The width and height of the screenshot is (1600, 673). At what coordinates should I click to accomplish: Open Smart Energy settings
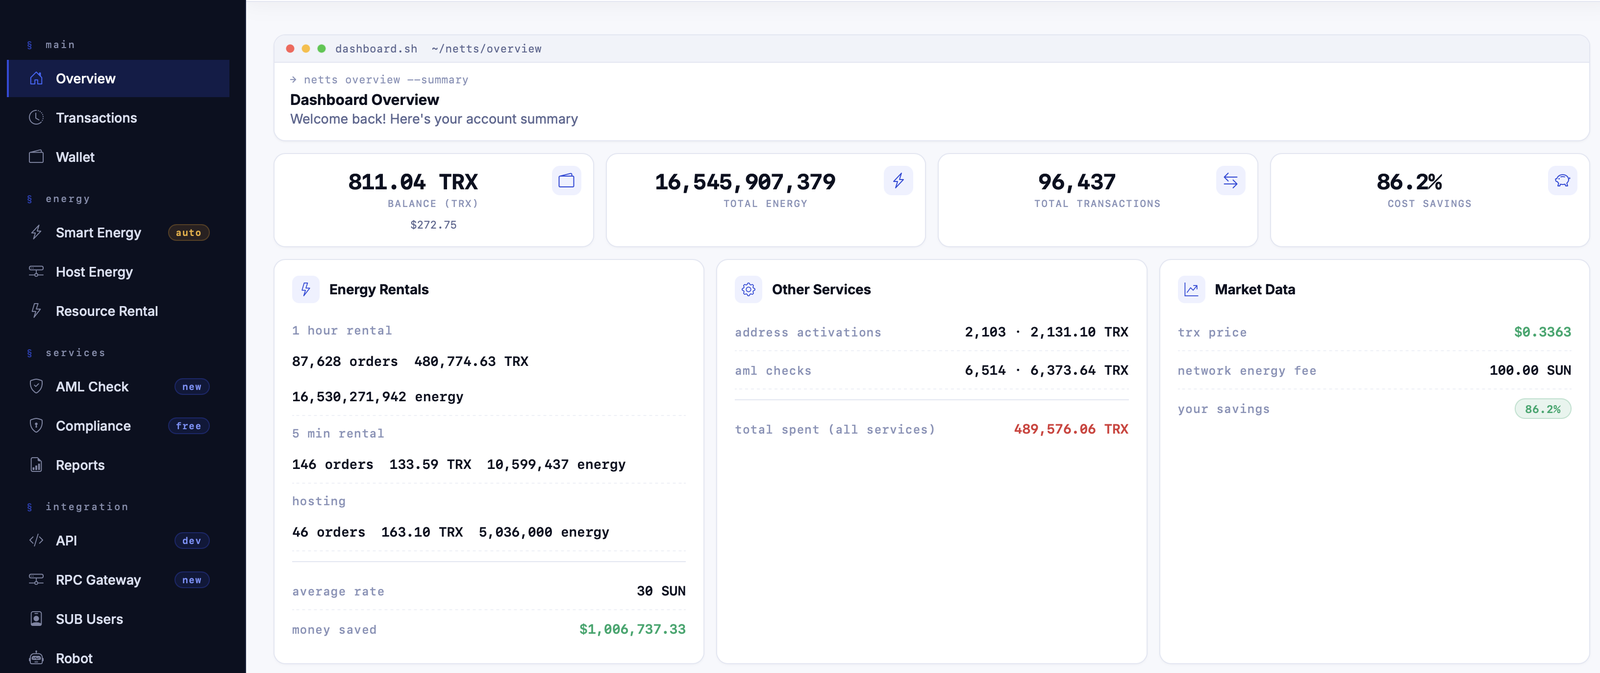(118, 232)
